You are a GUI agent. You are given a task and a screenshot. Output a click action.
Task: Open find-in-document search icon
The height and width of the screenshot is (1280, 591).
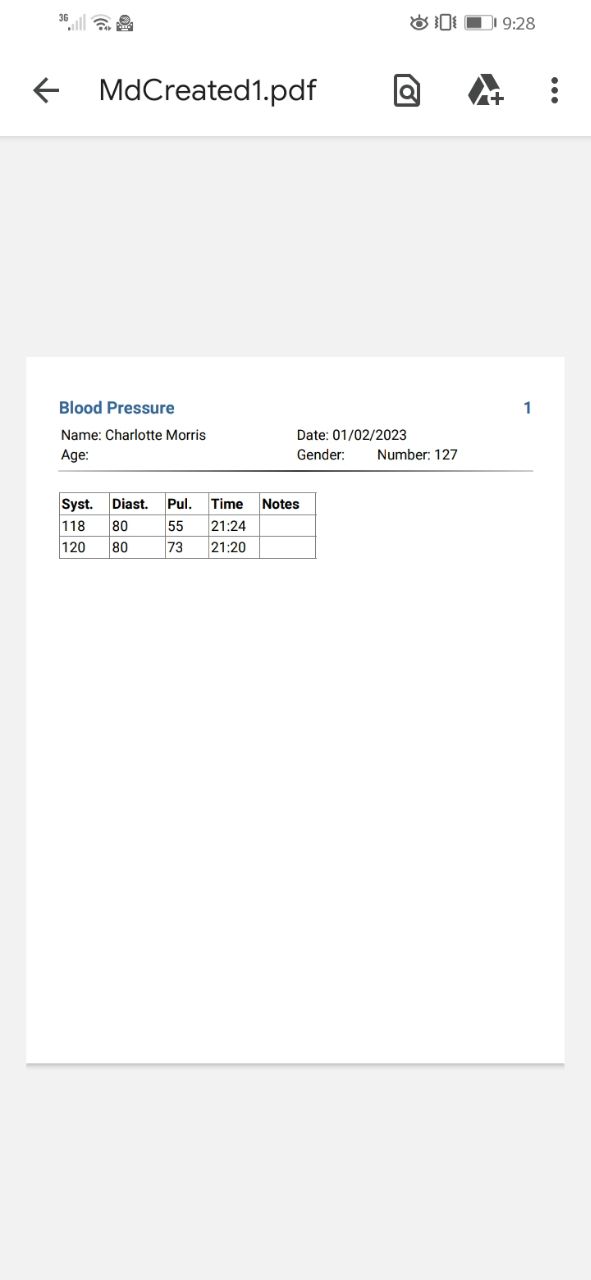pyautogui.click(x=406, y=91)
